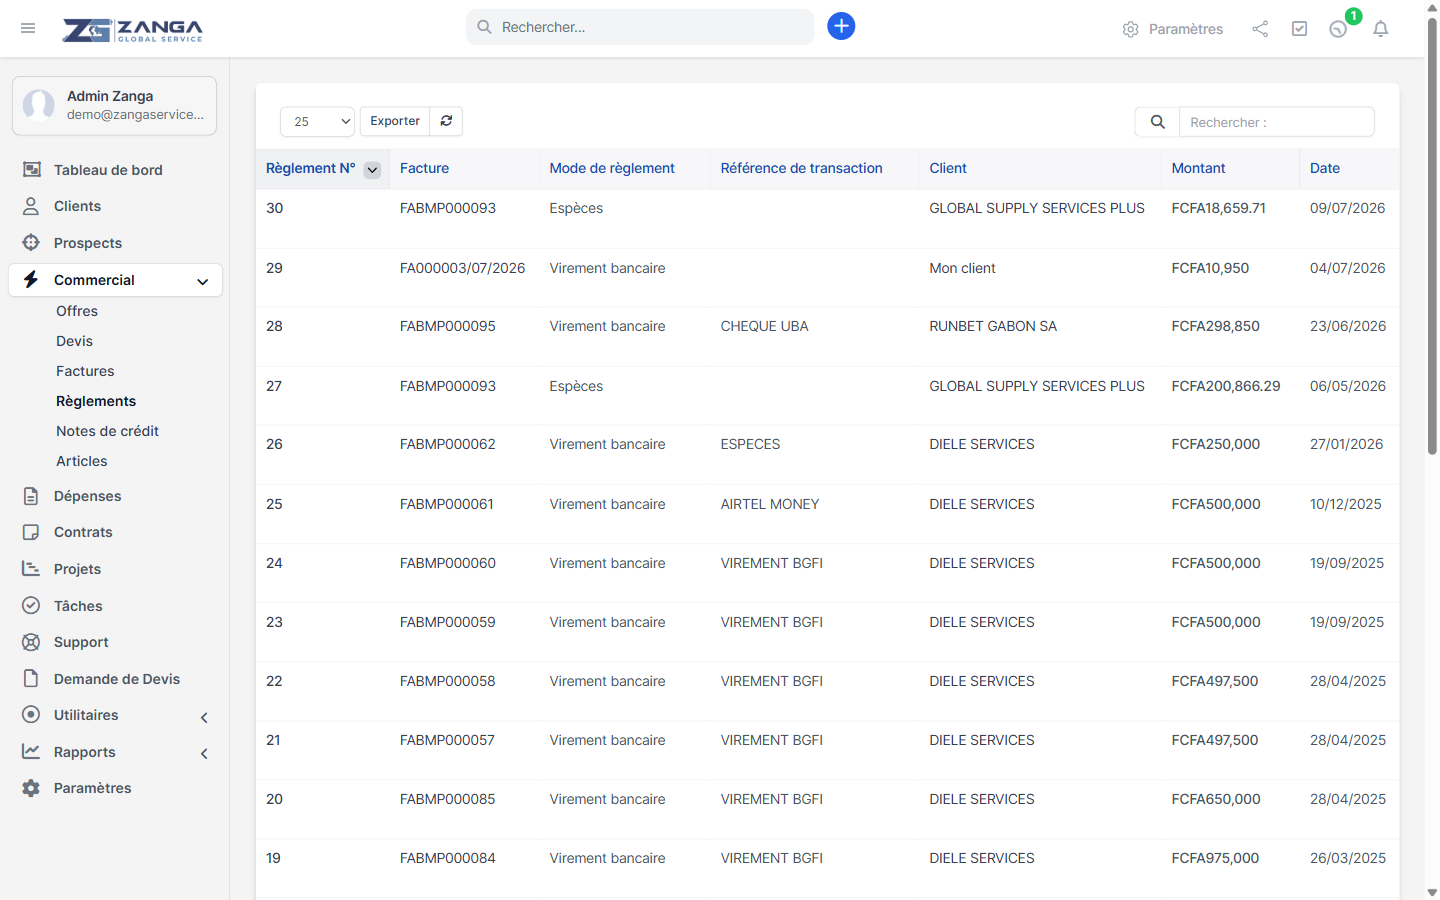Viewport: 1440px width, 900px height.
Task: Click date 10/12/2025
Action: (x=1345, y=504)
